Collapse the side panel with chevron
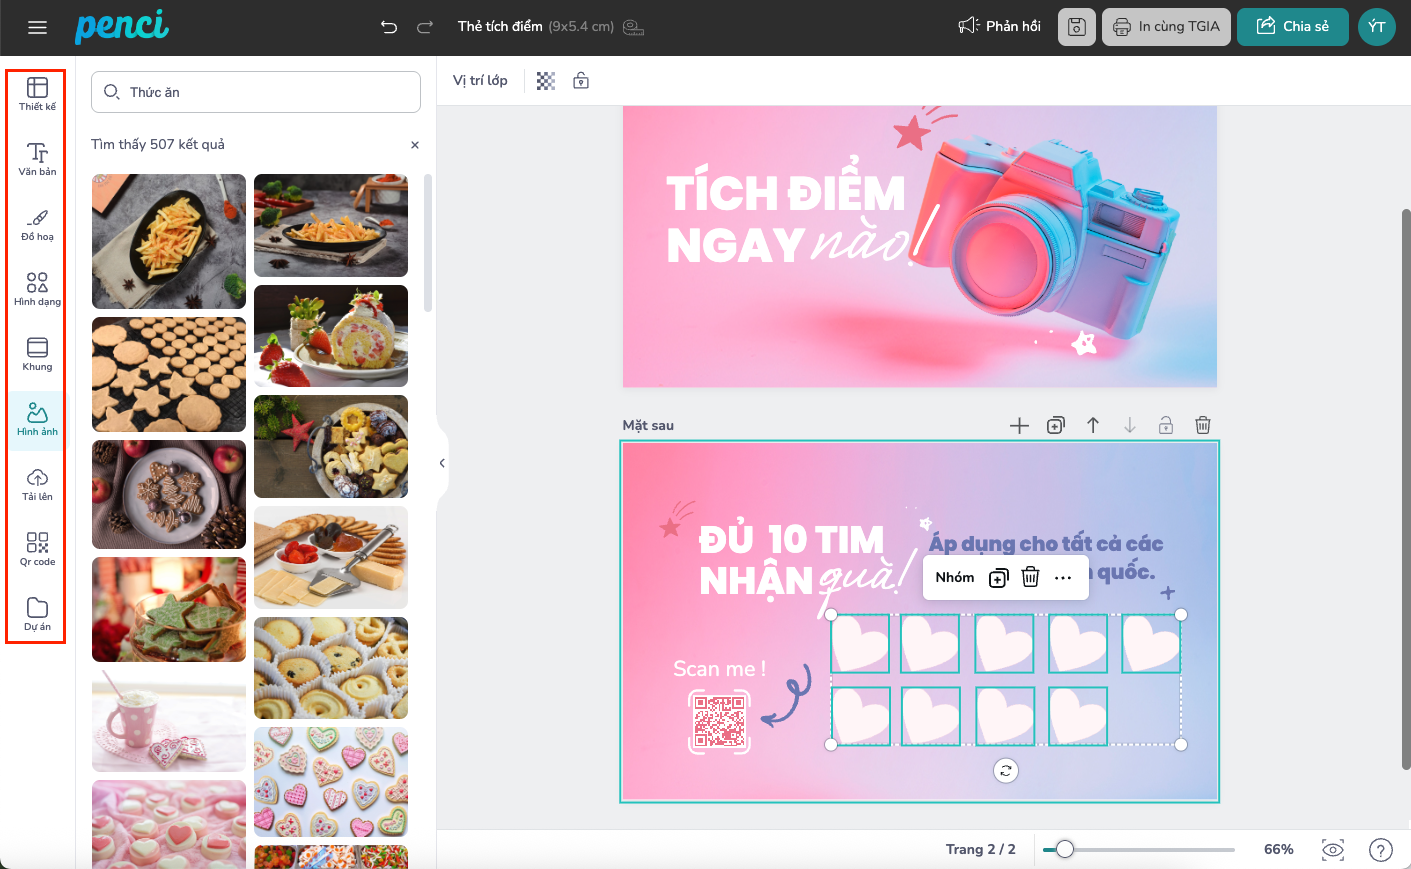The width and height of the screenshot is (1411, 869). click(x=442, y=463)
